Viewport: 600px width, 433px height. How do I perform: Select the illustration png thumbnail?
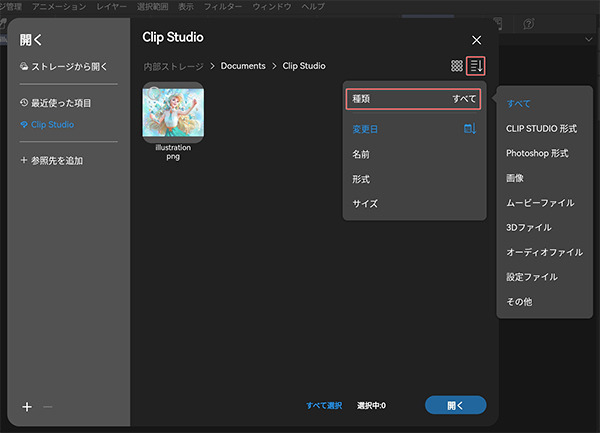[x=173, y=112]
